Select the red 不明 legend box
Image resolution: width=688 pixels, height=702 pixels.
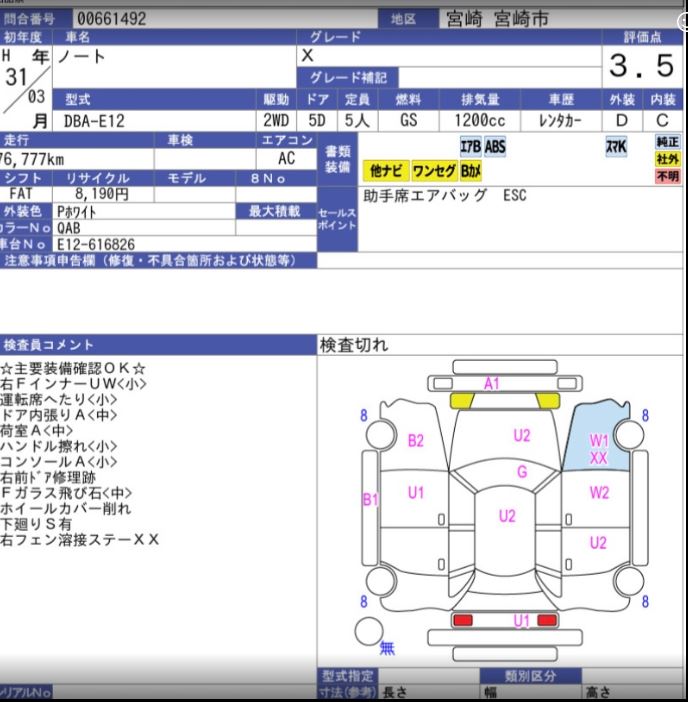click(667, 176)
